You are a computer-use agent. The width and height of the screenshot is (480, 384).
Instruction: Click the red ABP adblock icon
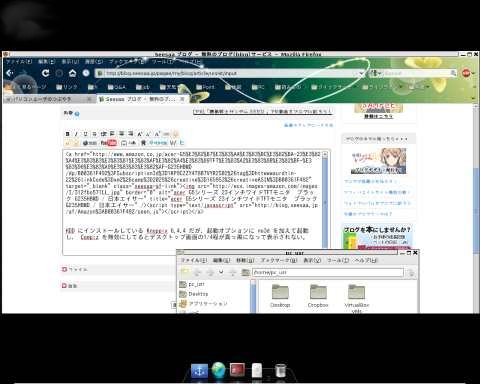[x=466, y=73]
